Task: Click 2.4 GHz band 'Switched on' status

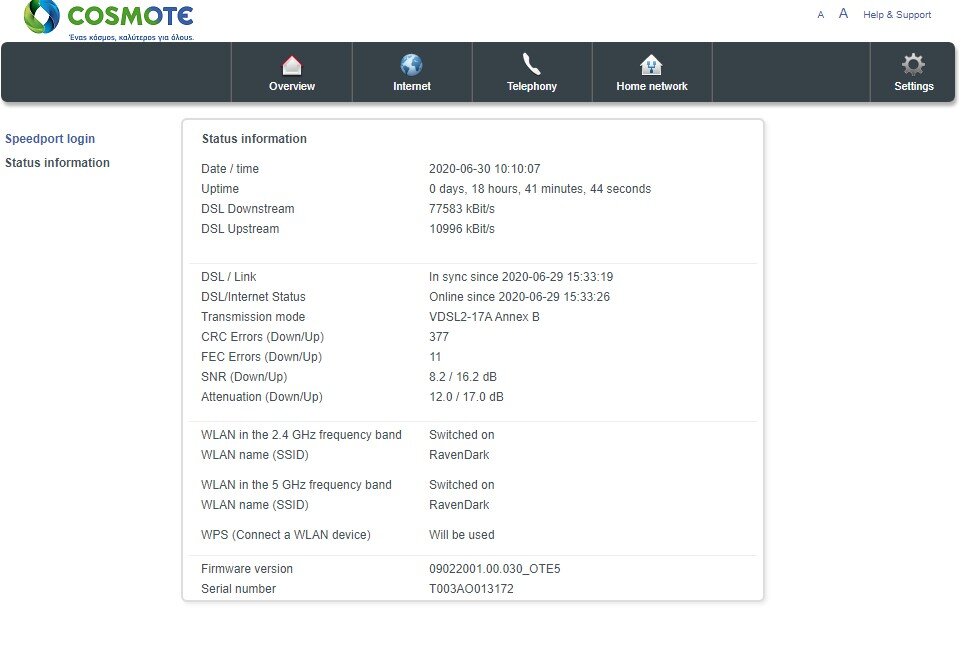Action: (462, 435)
